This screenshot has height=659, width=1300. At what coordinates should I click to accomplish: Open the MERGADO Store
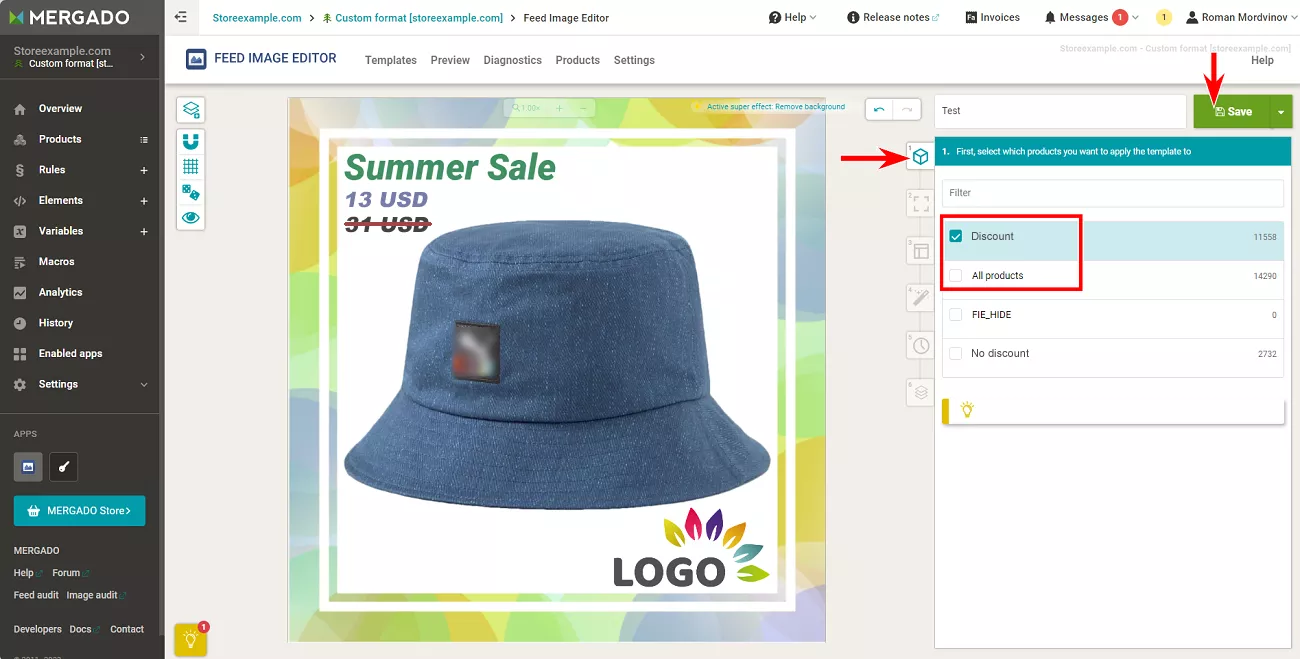[x=79, y=511]
